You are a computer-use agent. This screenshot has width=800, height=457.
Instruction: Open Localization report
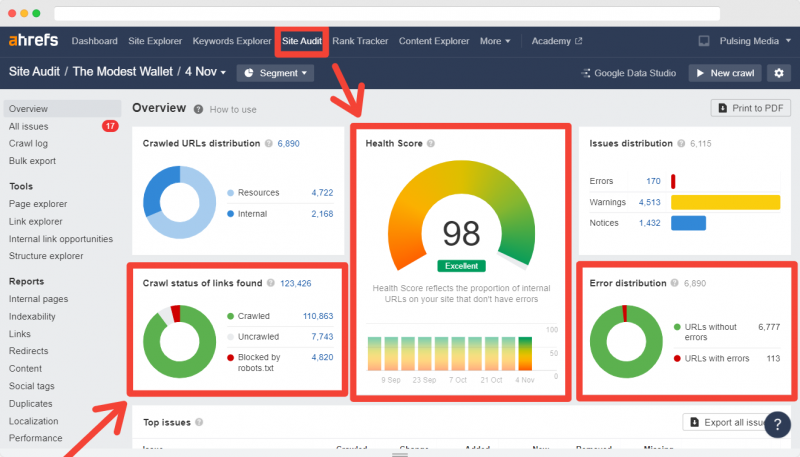33,421
